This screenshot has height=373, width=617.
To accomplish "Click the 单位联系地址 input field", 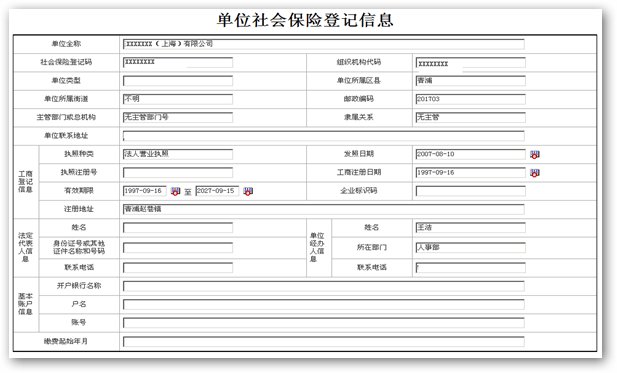I will pyautogui.click(x=323, y=136).
